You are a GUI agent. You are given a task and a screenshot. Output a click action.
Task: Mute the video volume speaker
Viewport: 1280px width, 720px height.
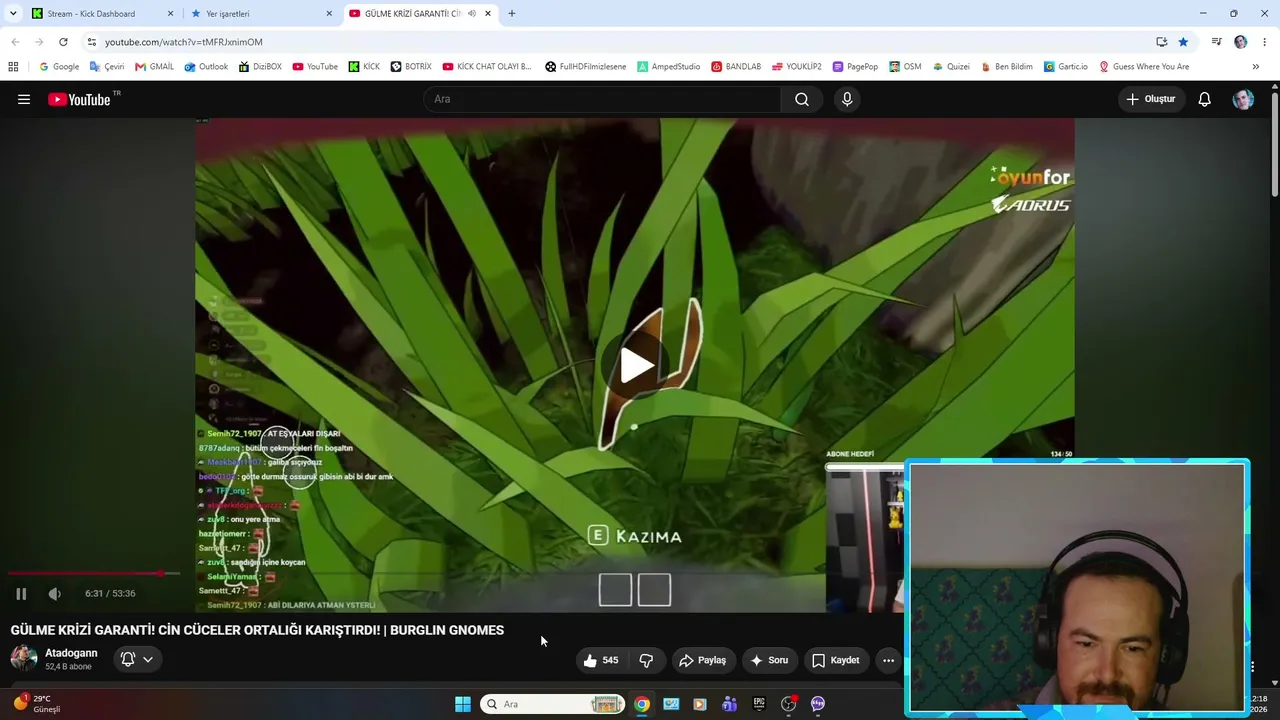click(55, 593)
